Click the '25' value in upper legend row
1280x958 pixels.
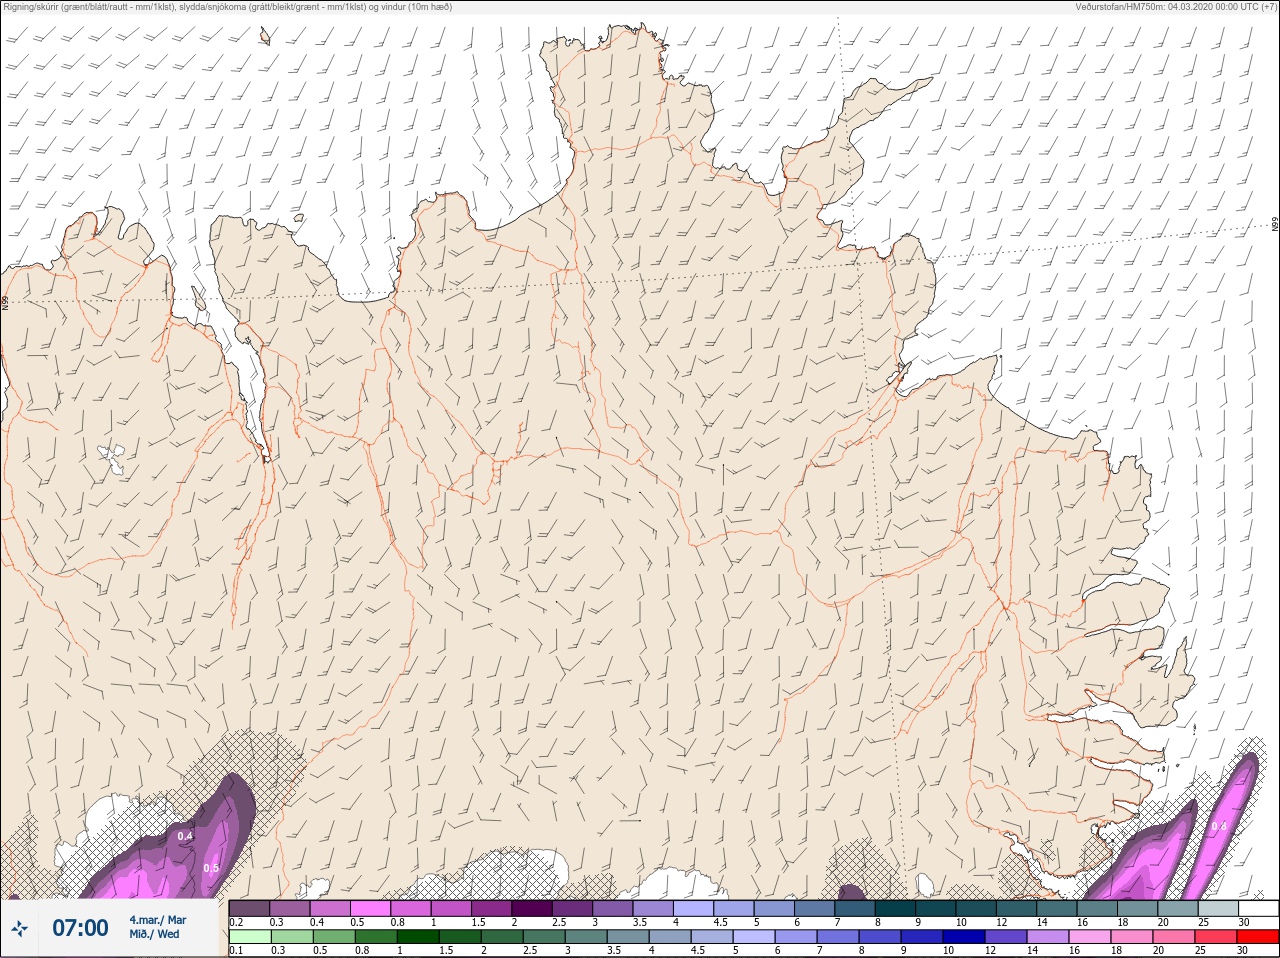click(x=1203, y=922)
